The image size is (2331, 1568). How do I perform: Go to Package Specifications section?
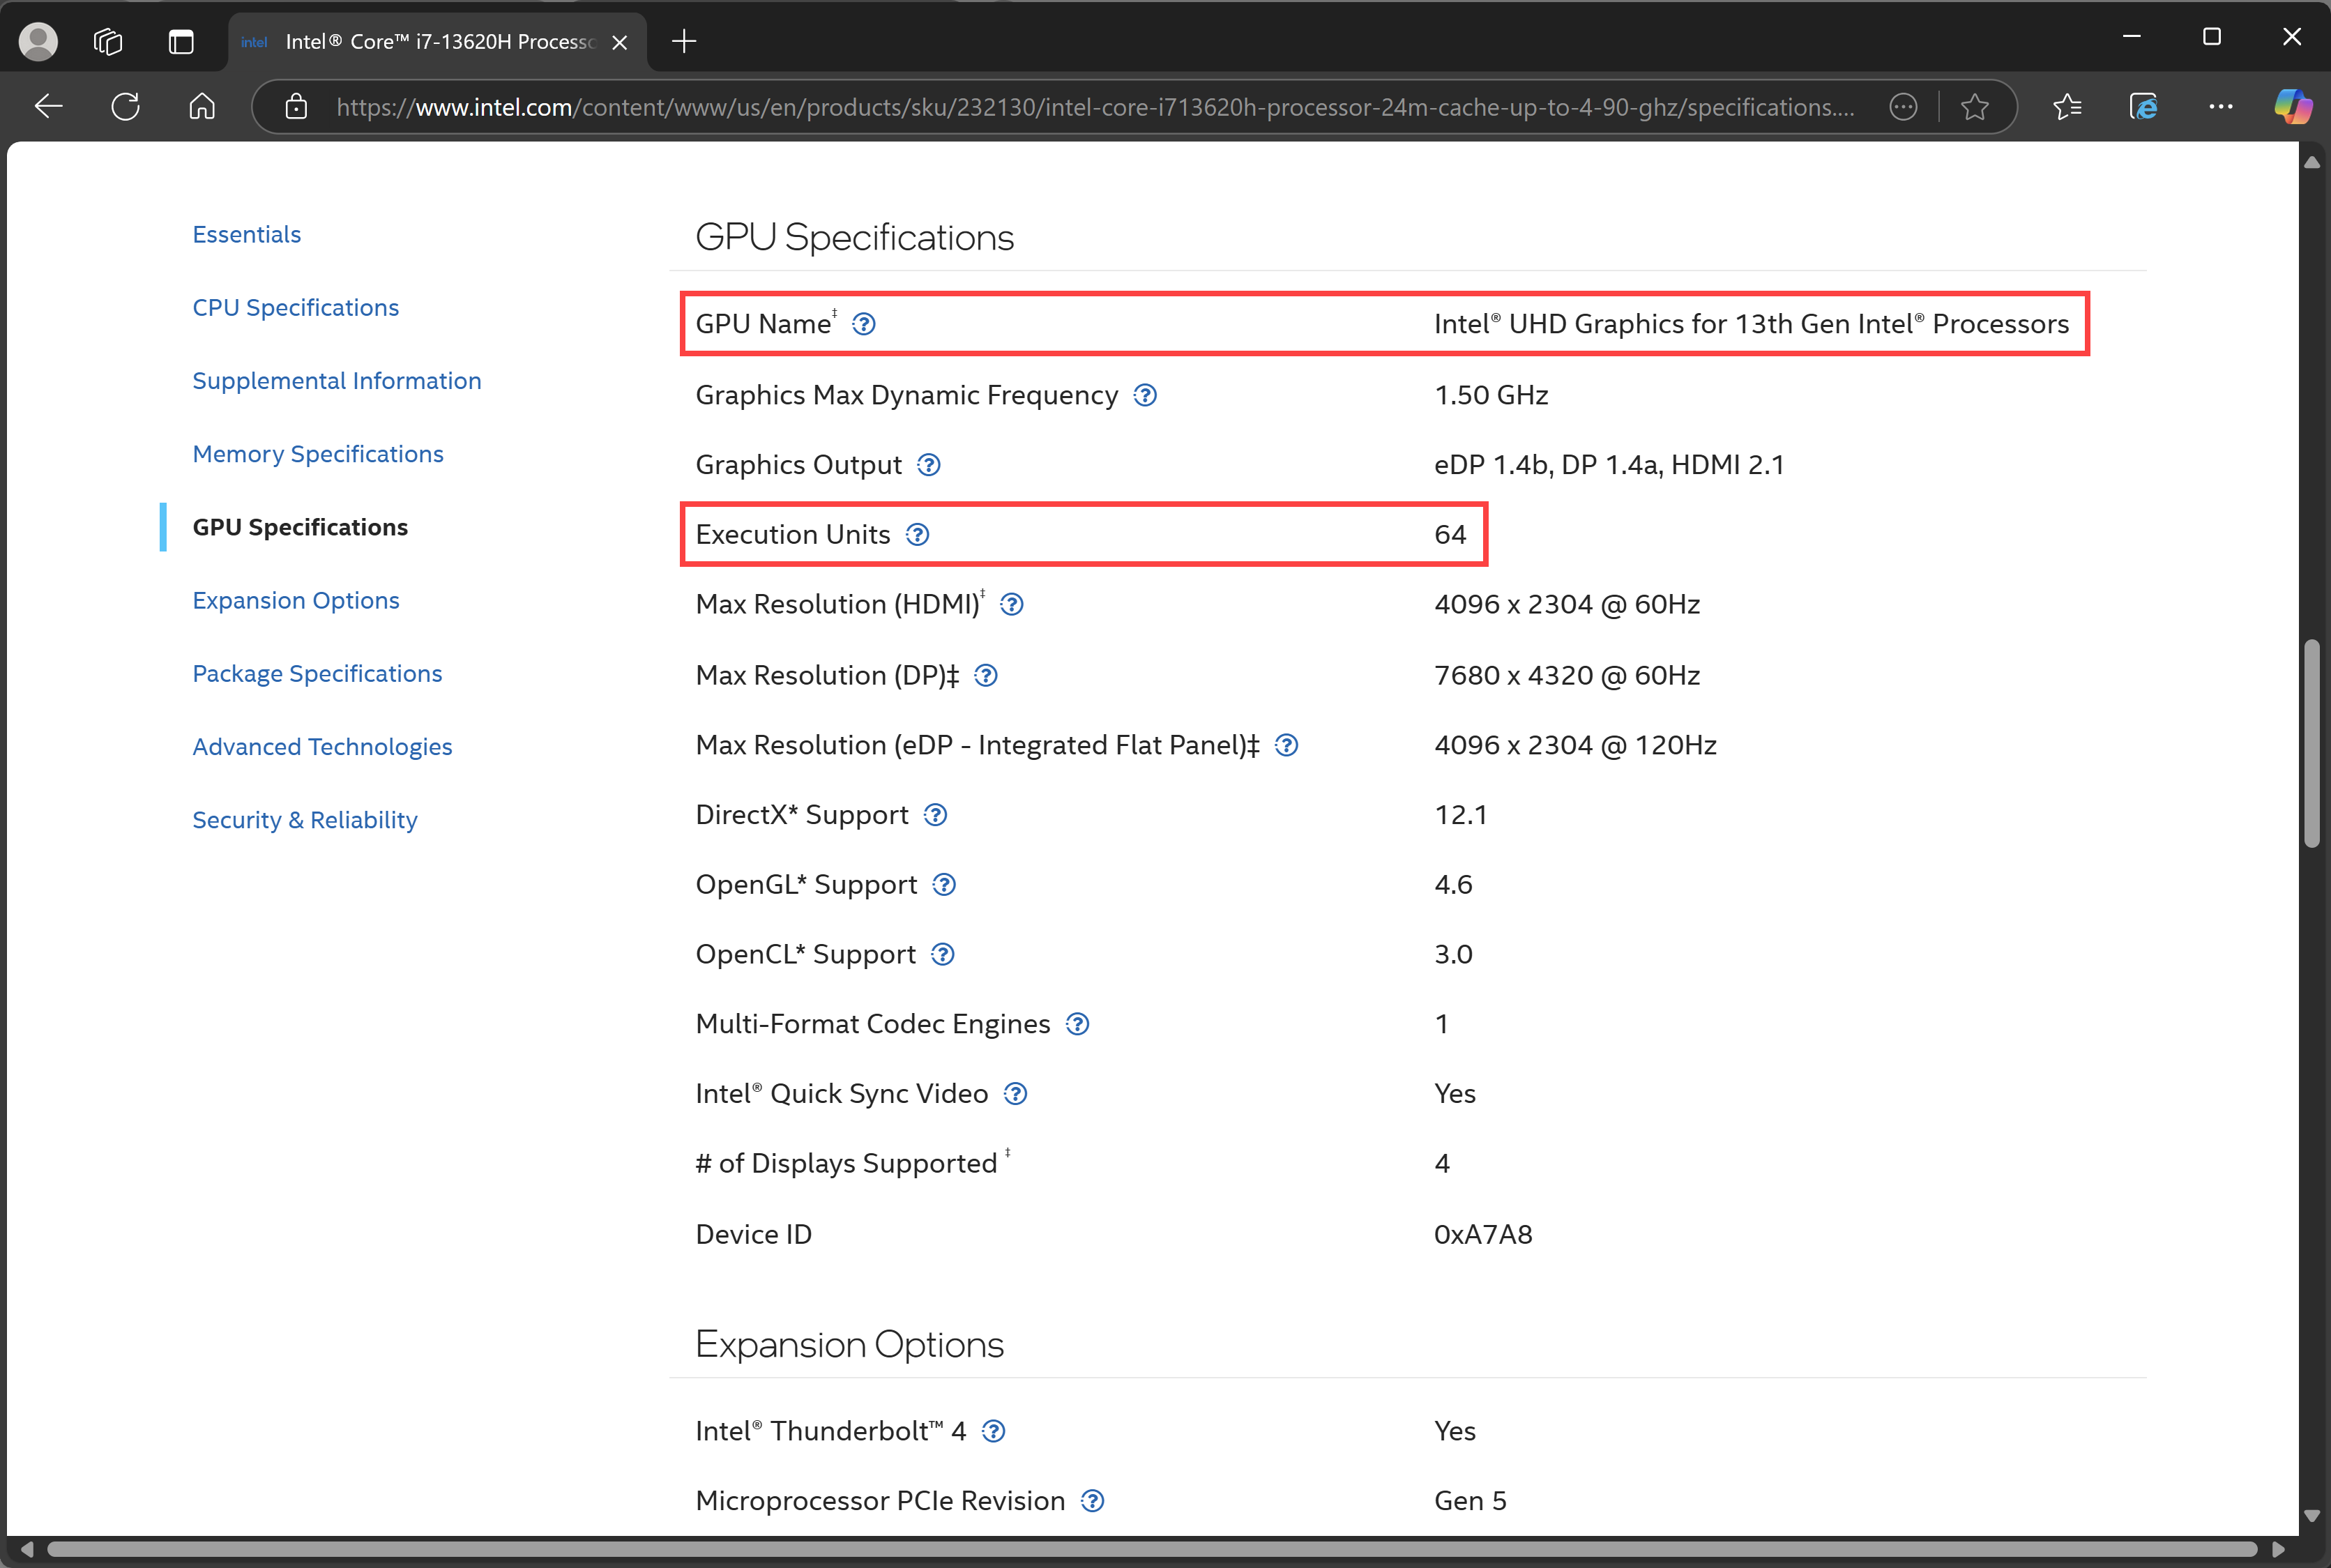coord(317,673)
